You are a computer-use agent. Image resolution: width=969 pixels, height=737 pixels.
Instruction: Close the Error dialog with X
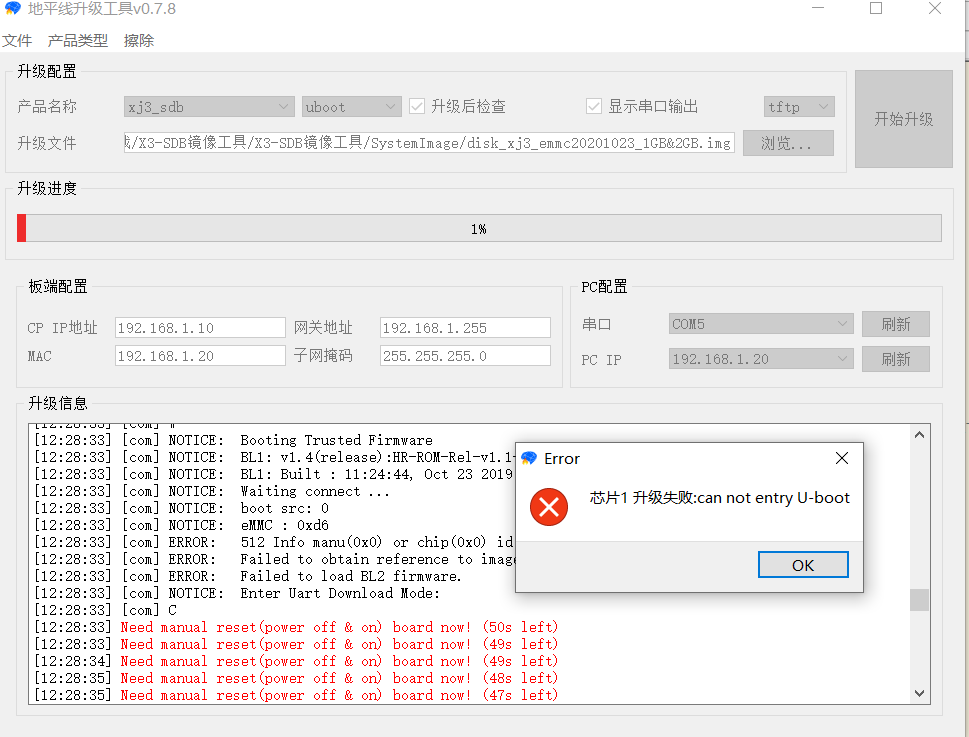pyautogui.click(x=841, y=458)
